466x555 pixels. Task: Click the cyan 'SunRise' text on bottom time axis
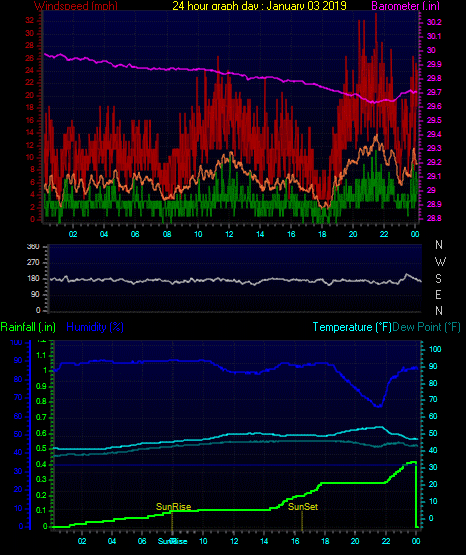click(x=172, y=541)
